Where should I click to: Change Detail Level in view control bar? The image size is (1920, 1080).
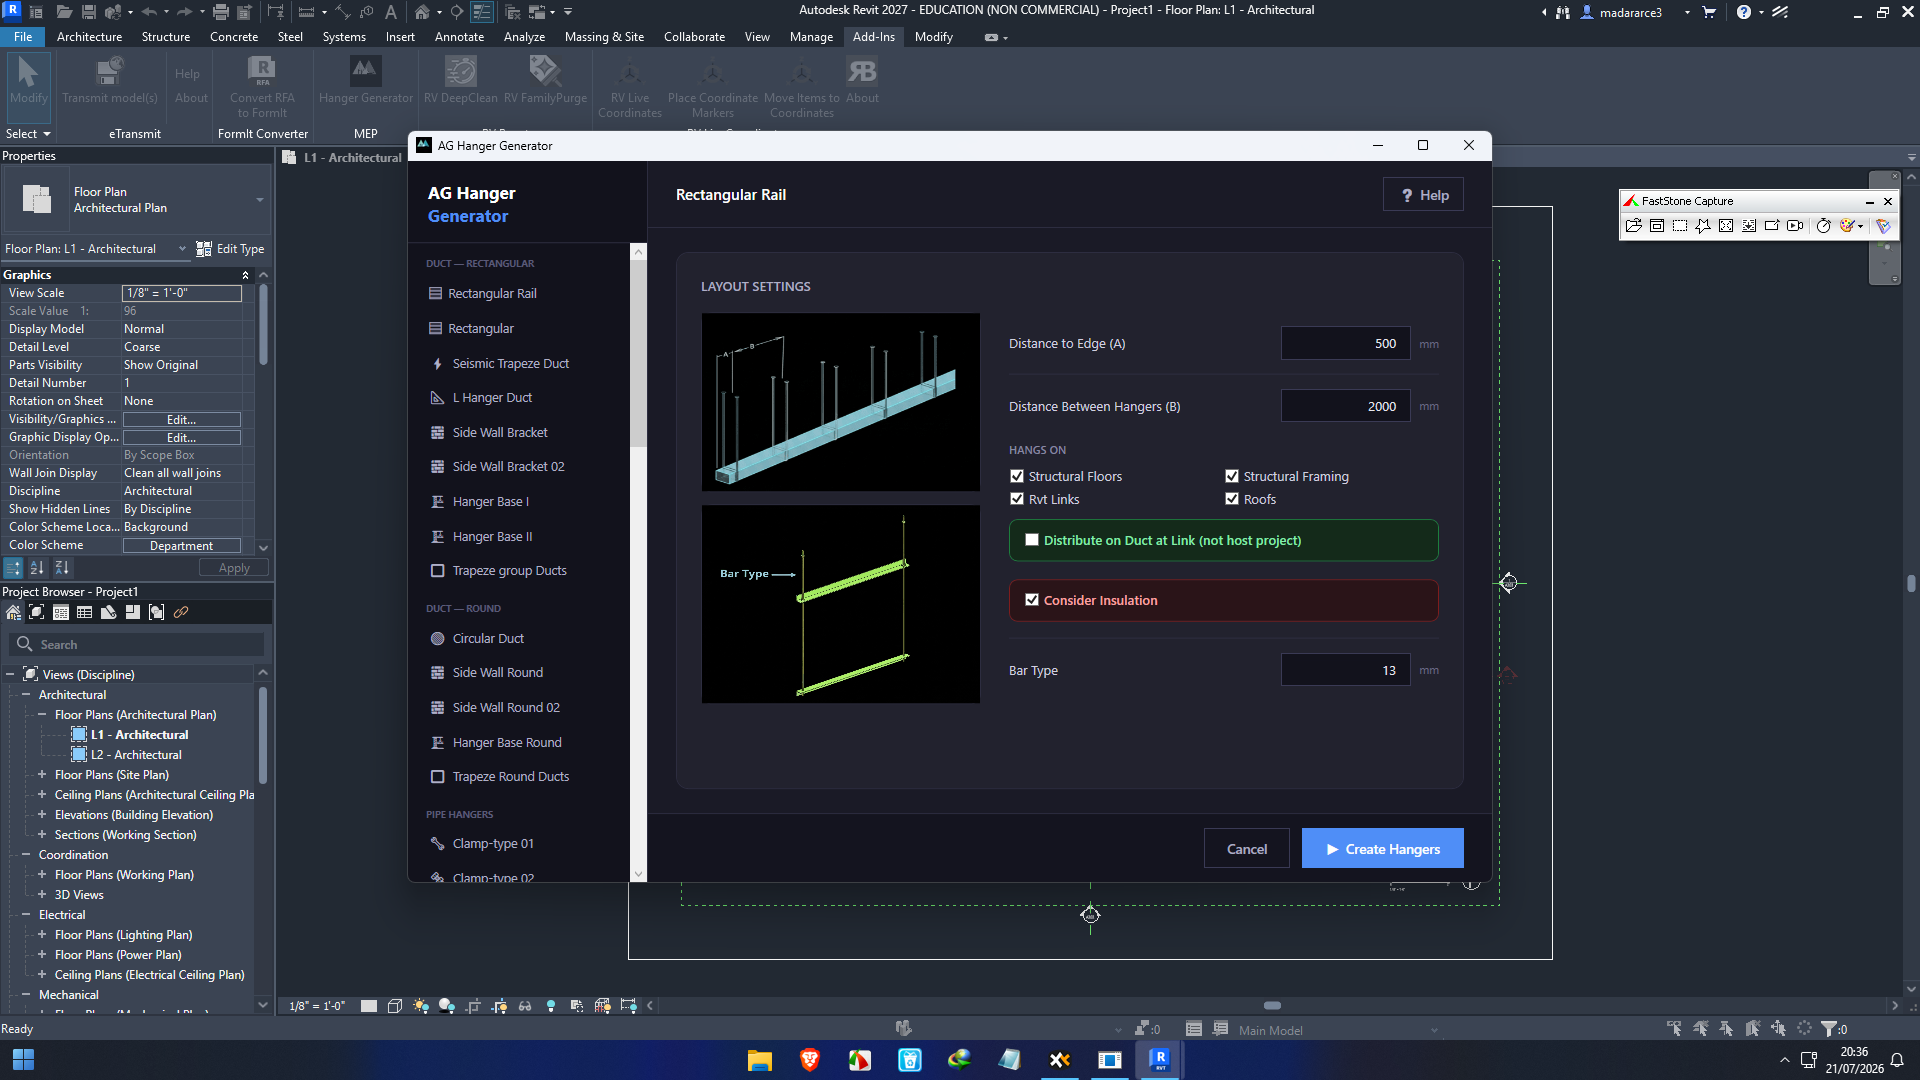click(369, 1006)
